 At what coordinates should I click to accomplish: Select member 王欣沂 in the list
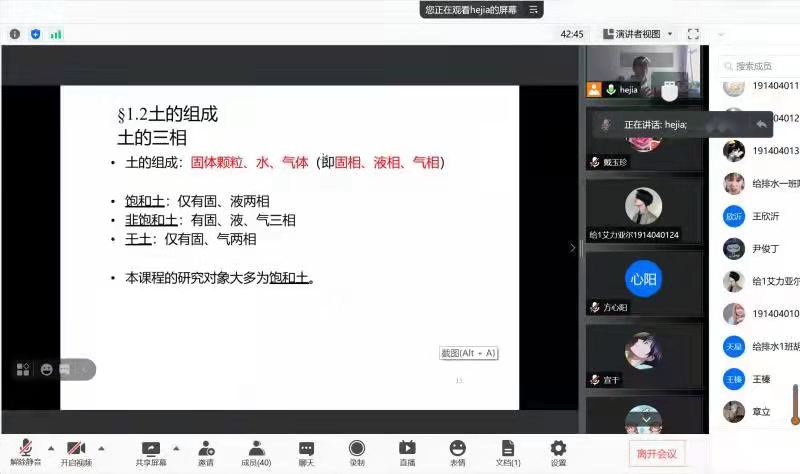click(x=764, y=216)
